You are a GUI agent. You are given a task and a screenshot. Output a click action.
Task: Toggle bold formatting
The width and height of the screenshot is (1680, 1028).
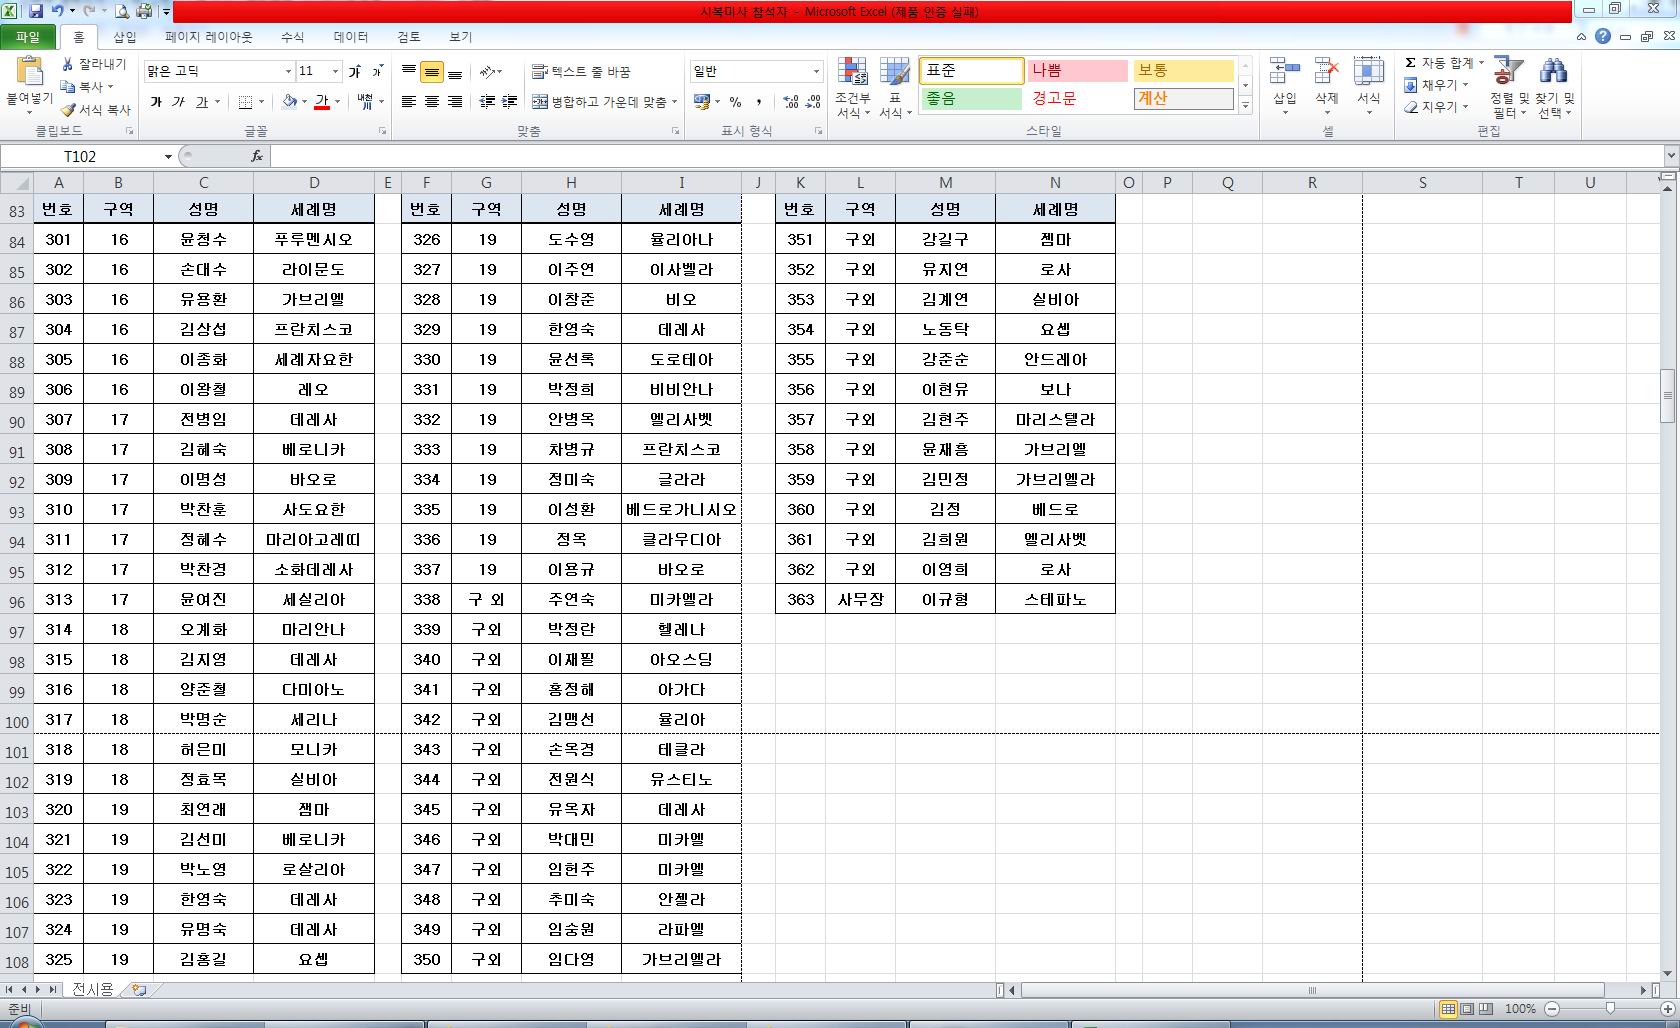tap(156, 102)
